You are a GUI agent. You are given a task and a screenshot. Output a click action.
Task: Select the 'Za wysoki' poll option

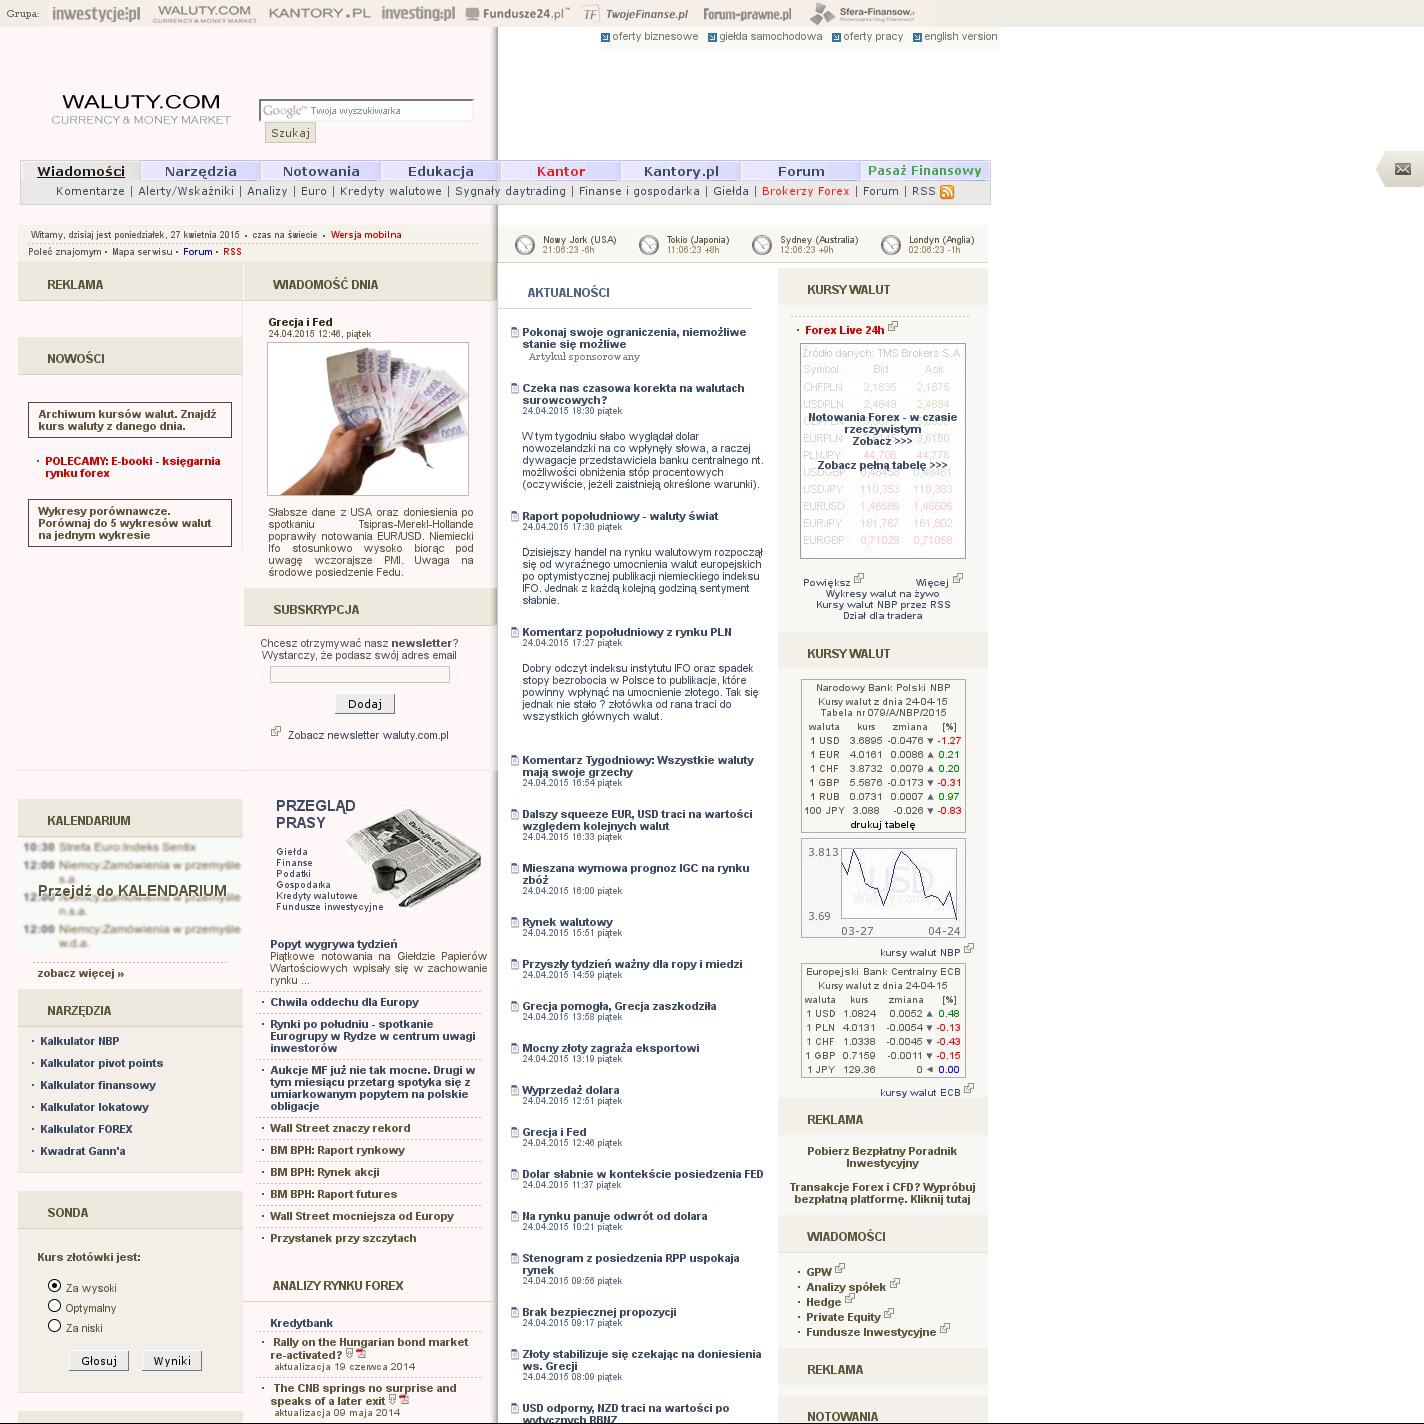[55, 1286]
